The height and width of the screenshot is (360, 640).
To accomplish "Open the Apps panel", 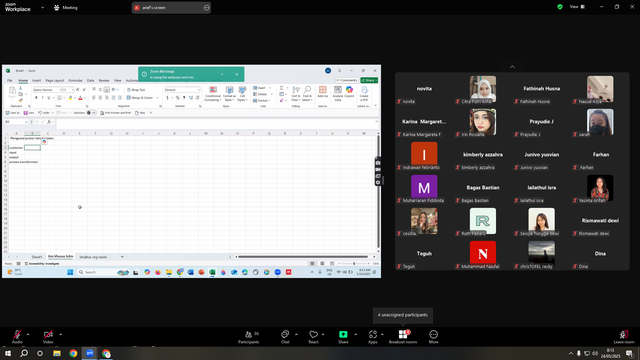I will click(373, 337).
